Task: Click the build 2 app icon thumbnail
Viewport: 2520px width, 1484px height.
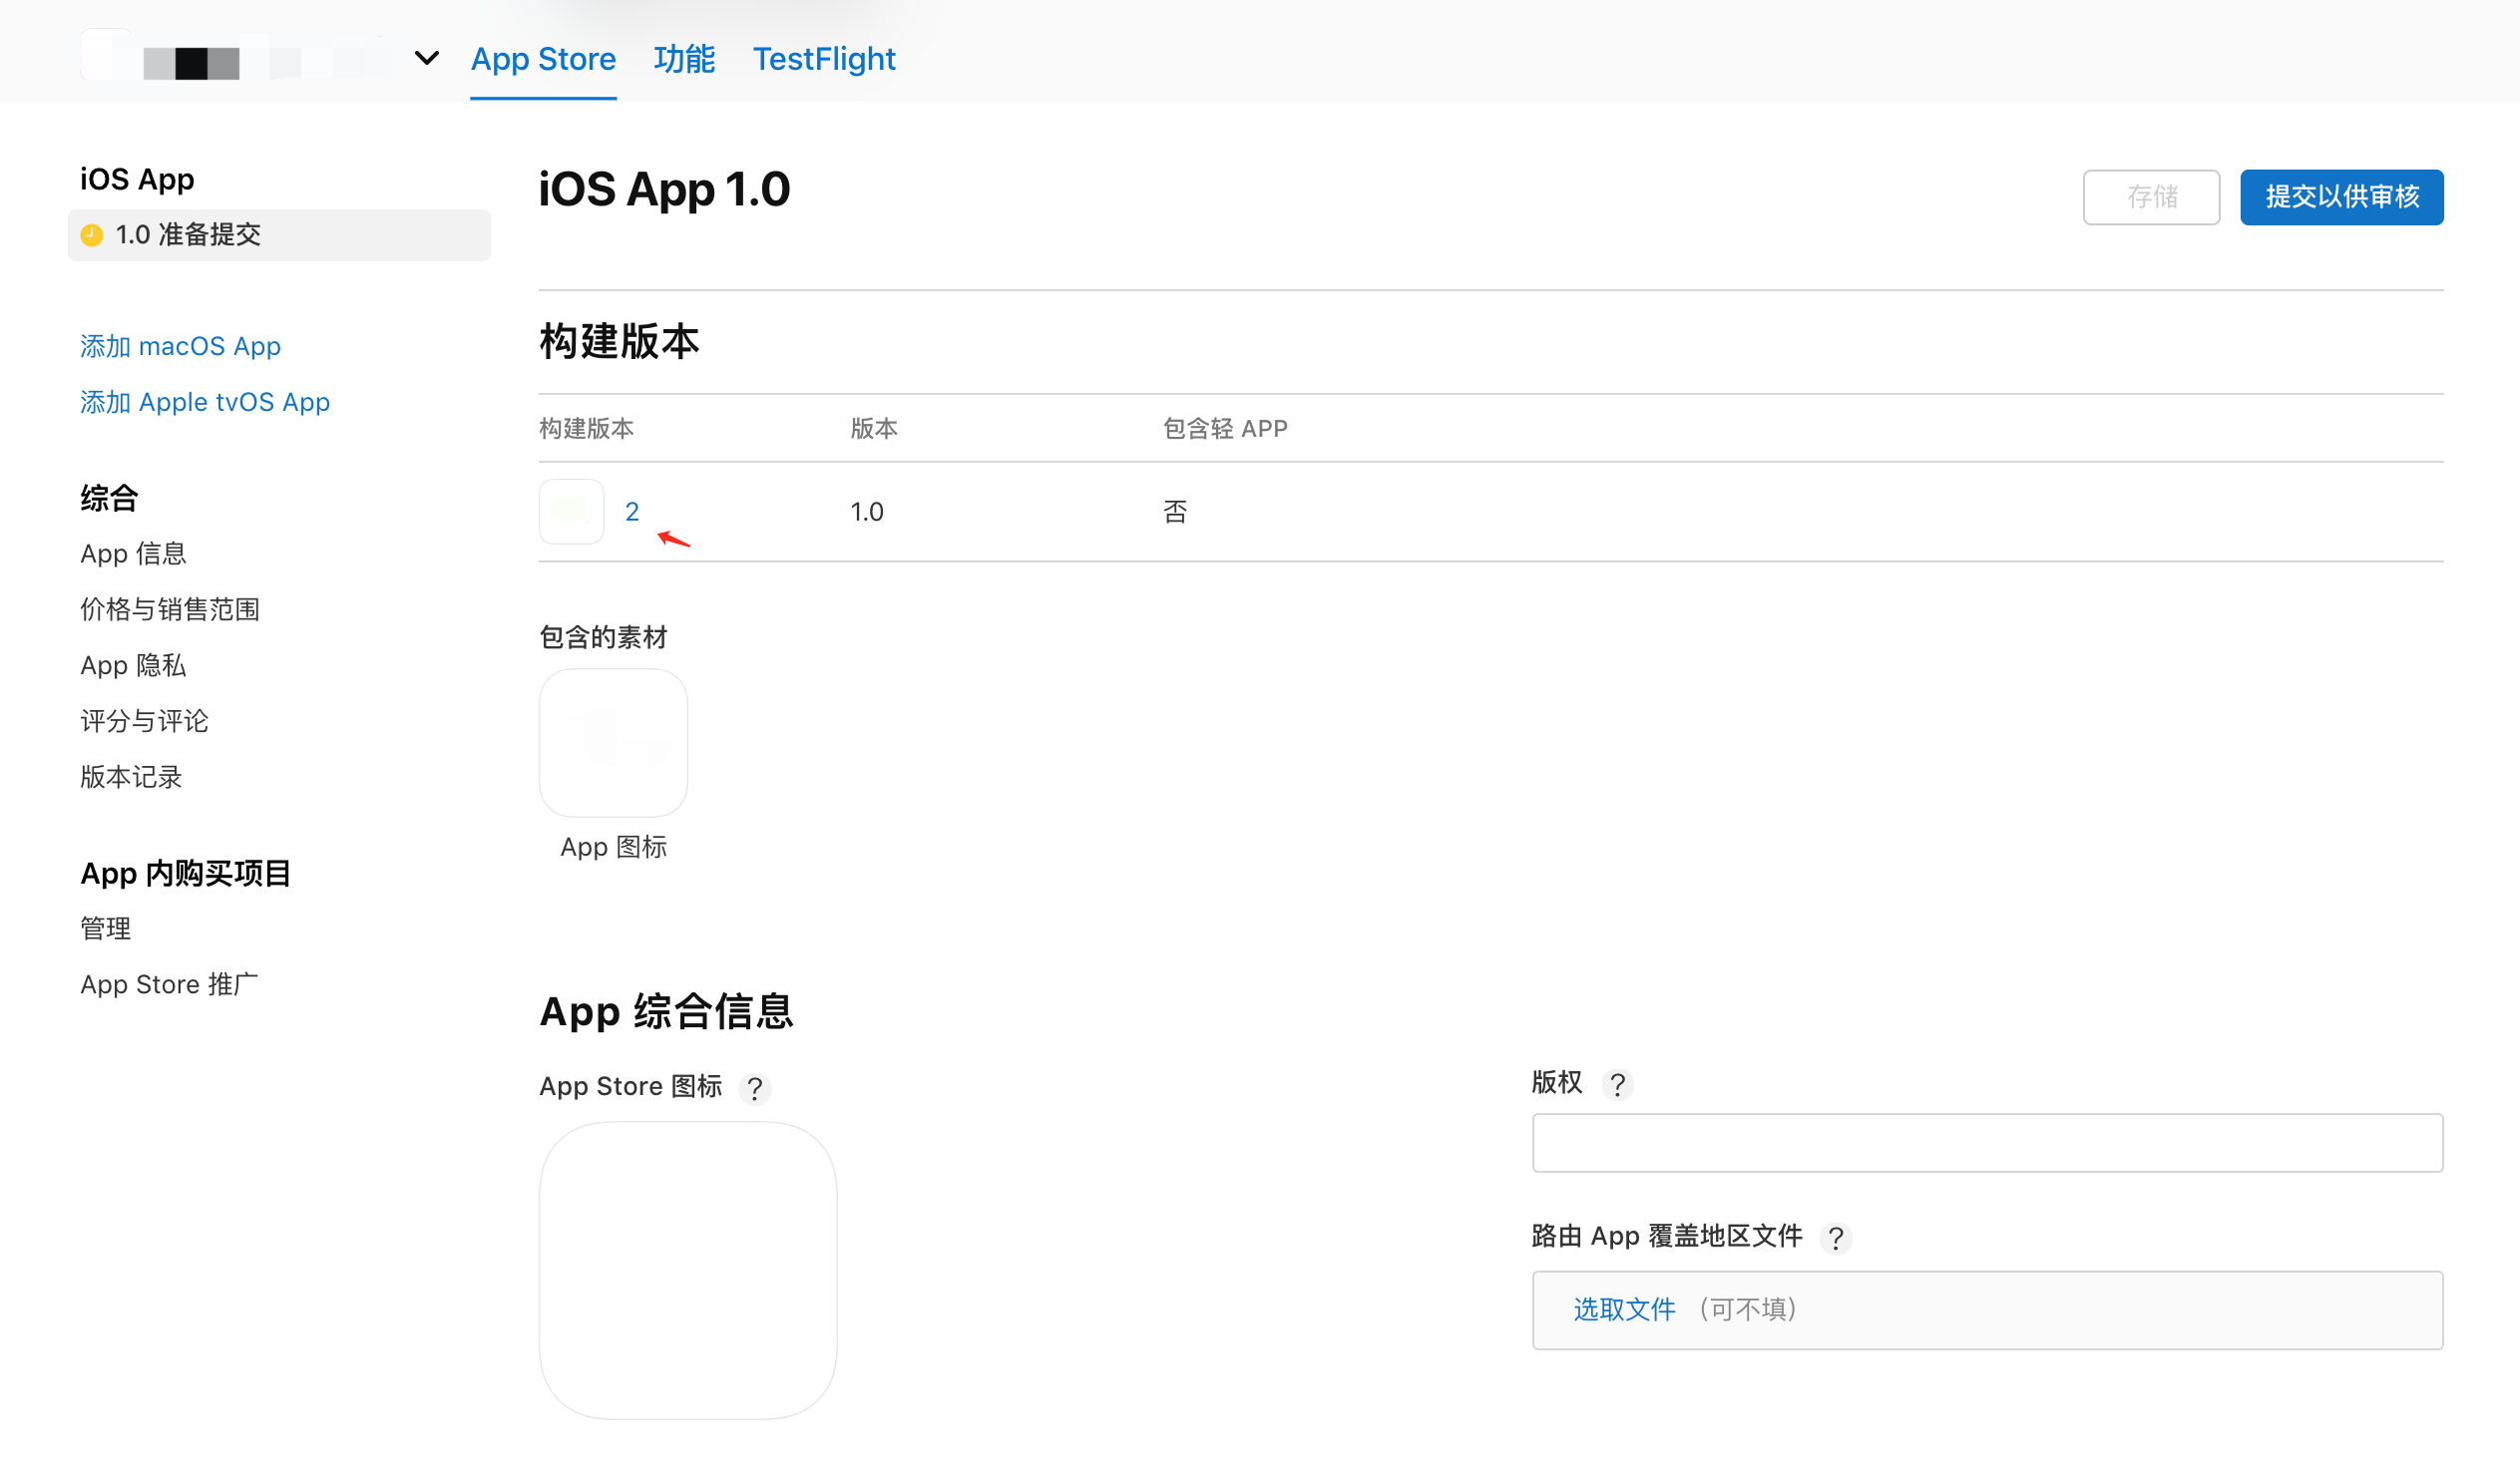Action: (x=571, y=512)
